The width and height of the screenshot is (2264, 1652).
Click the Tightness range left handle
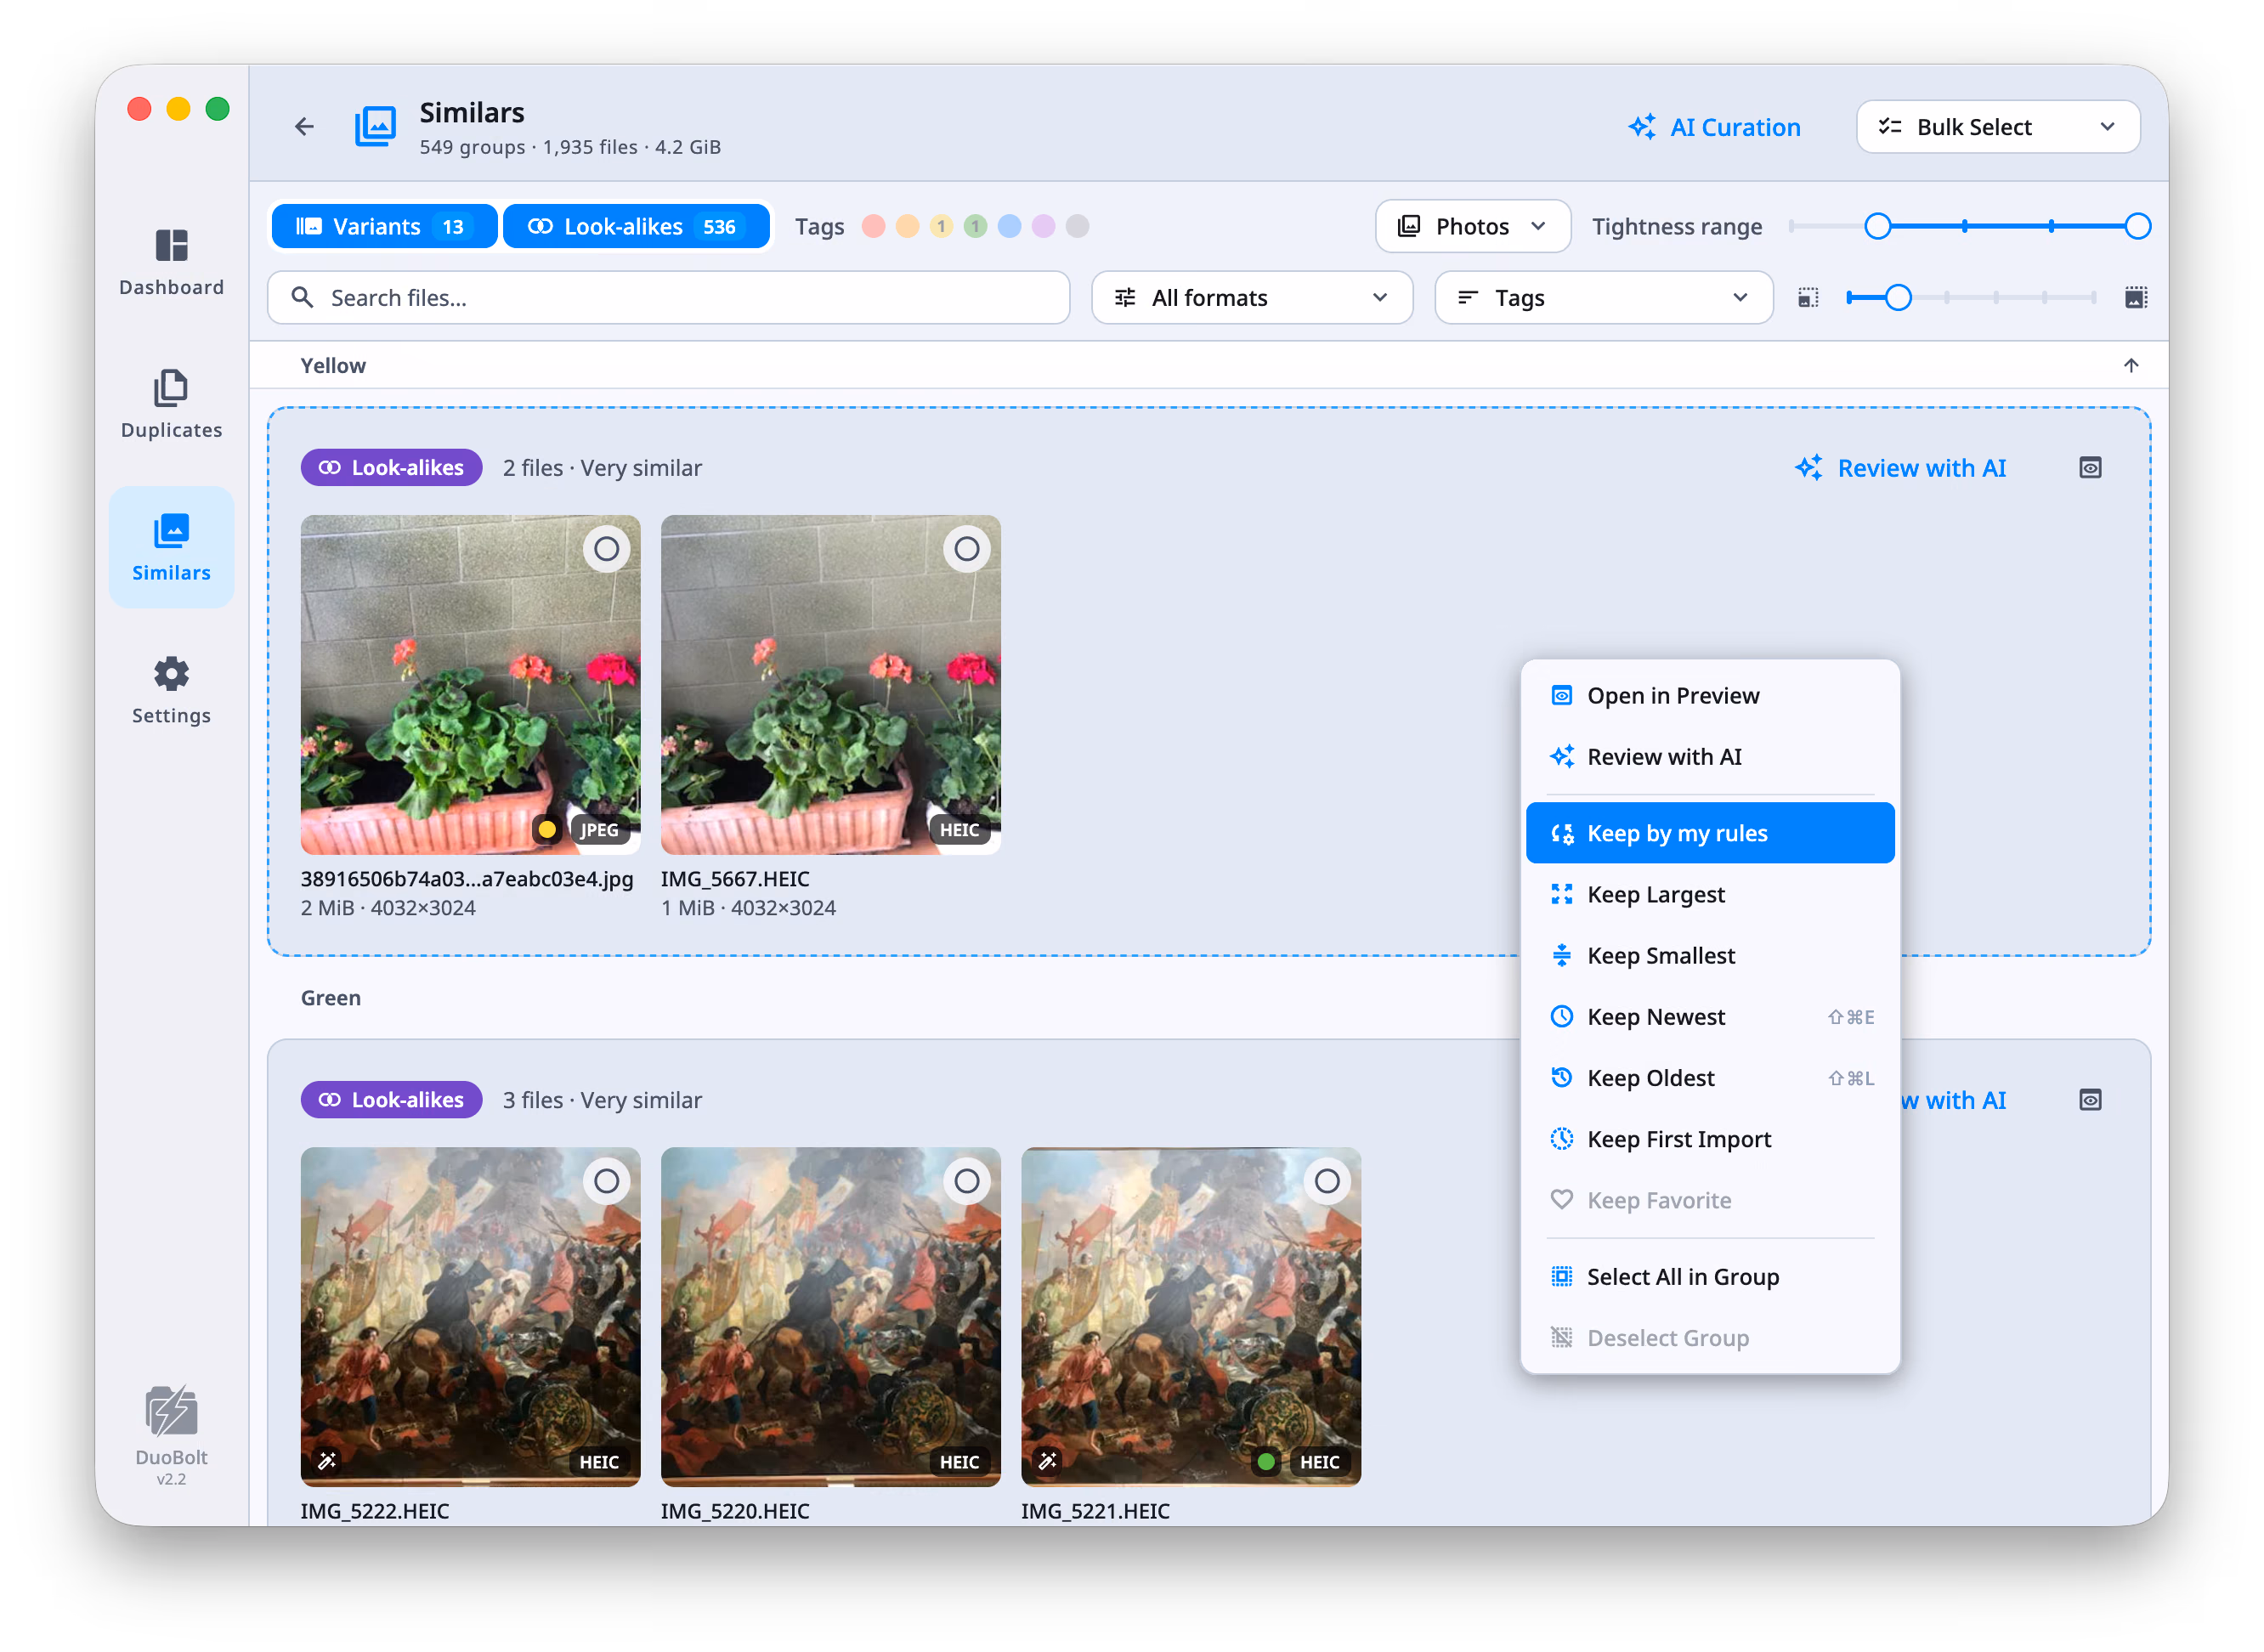click(1878, 226)
